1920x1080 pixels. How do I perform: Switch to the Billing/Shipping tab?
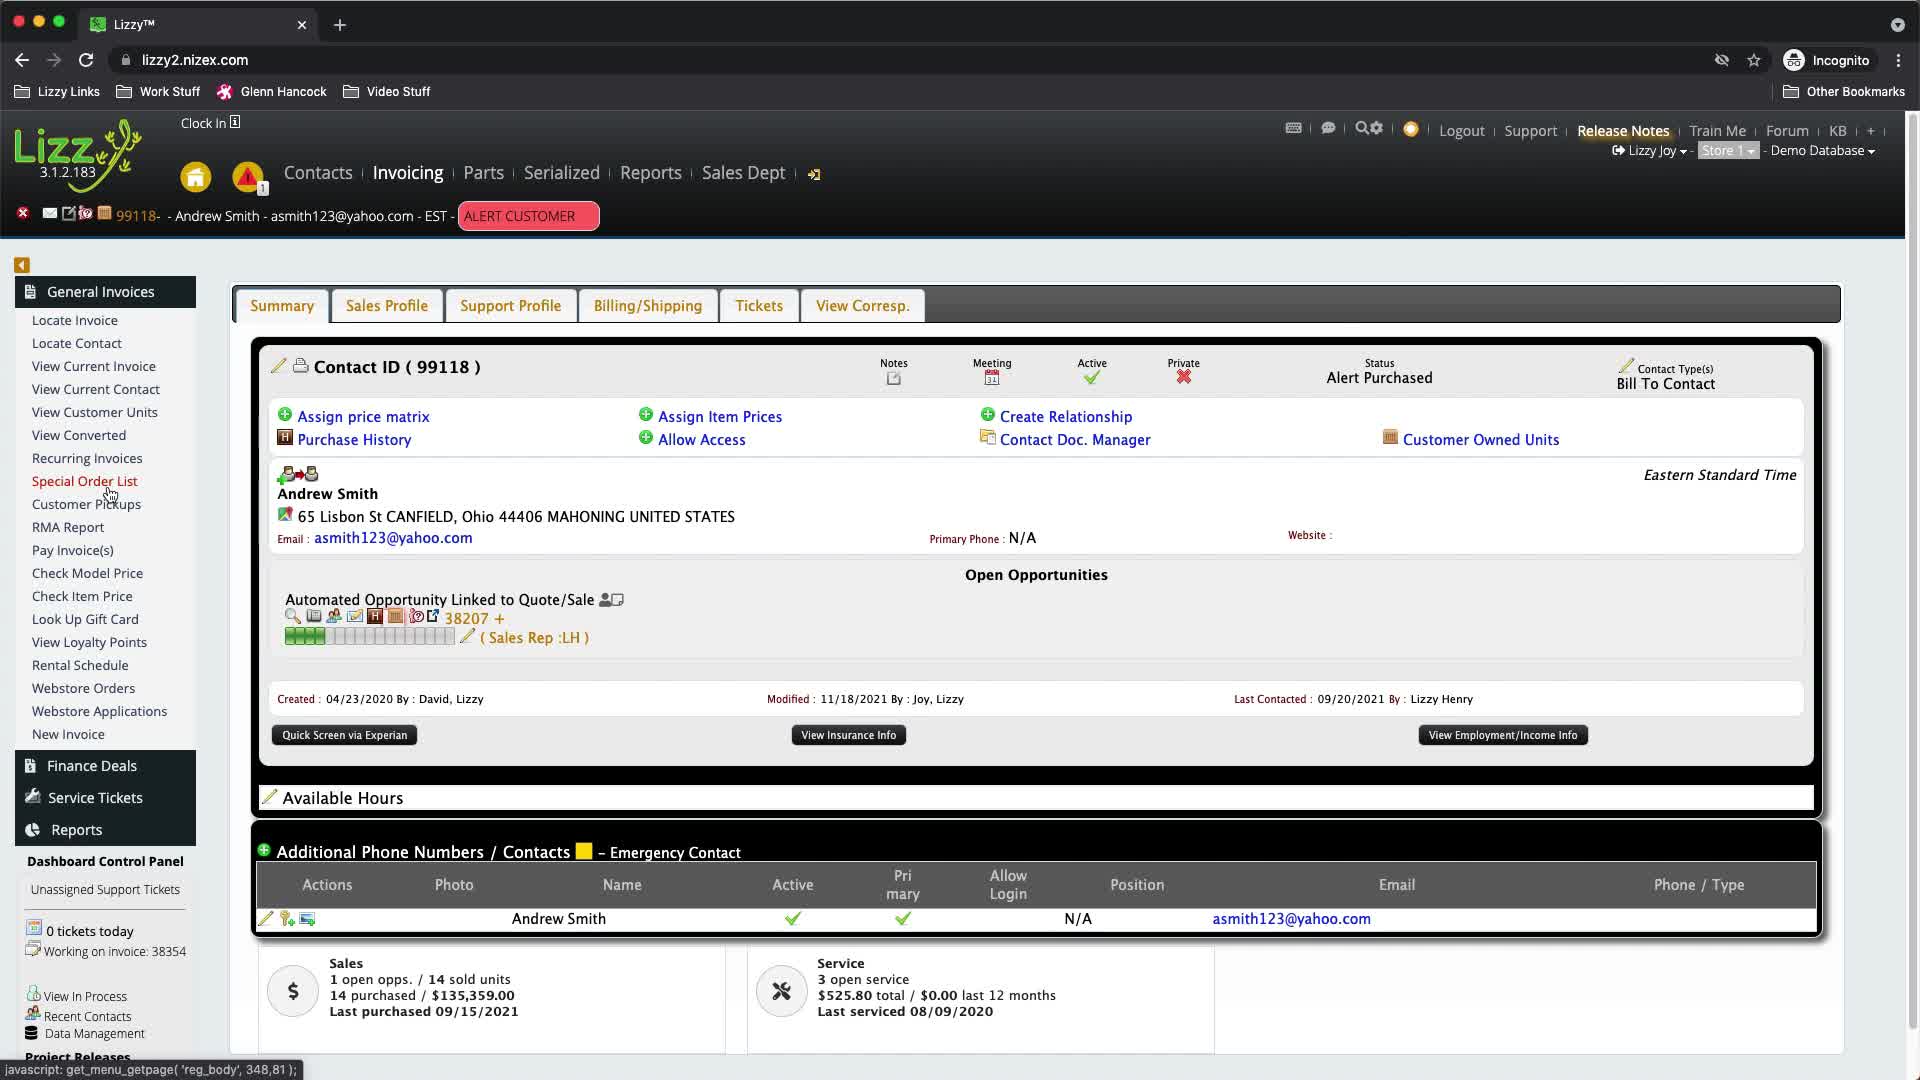(647, 306)
